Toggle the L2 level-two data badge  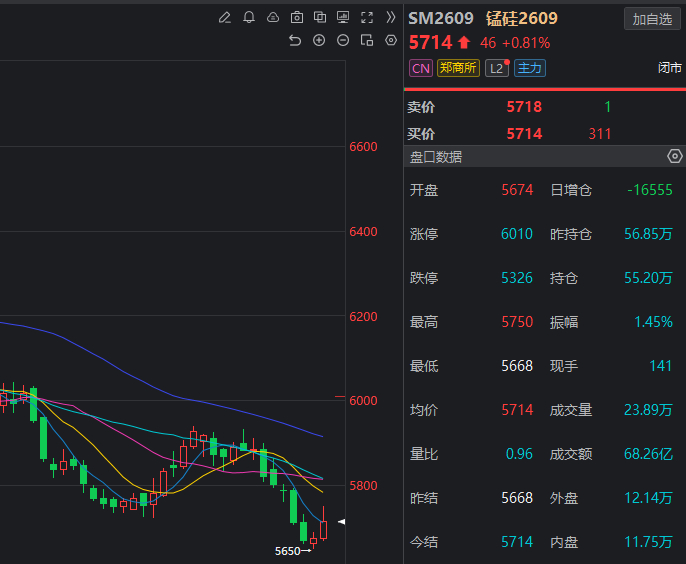[497, 68]
